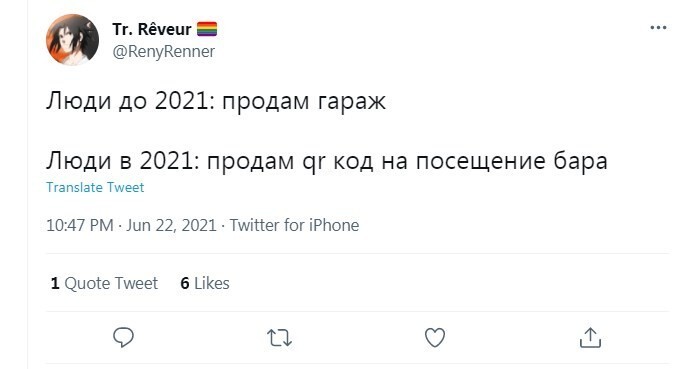The width and height of the screenshot is (684, 369).
Task: Open the three-dot more options menu
Action: click(x=658, y=27)
